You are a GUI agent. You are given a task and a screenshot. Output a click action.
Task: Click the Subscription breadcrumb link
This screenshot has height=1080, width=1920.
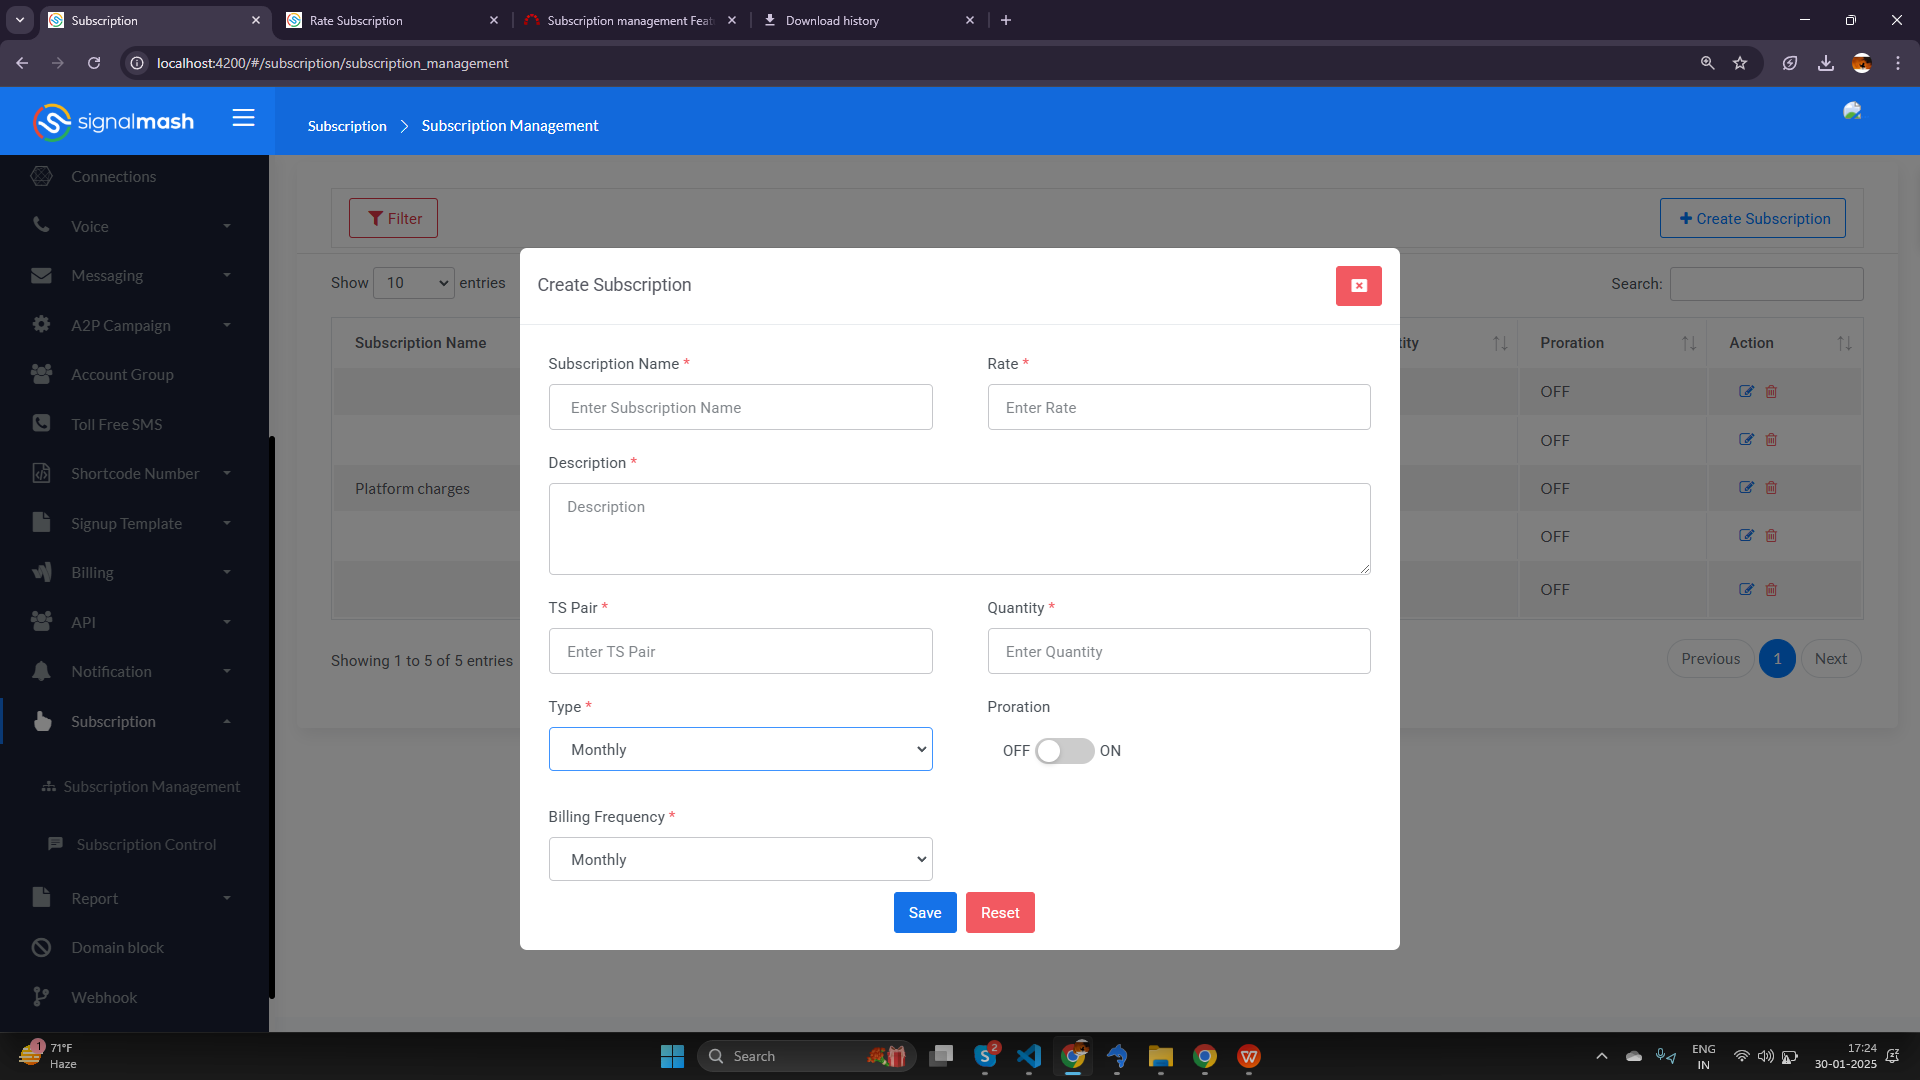[347, 126]
